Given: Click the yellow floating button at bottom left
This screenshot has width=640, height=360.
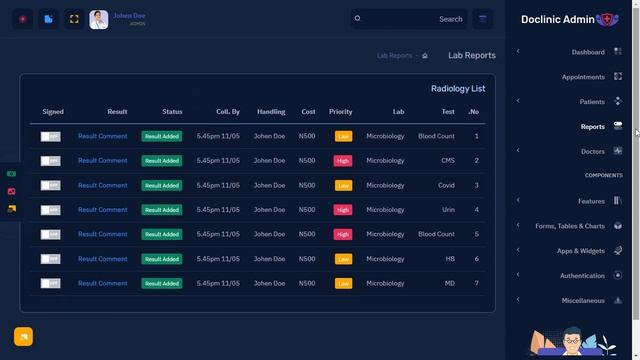Looking at the screenshot, I should [23, 337].
